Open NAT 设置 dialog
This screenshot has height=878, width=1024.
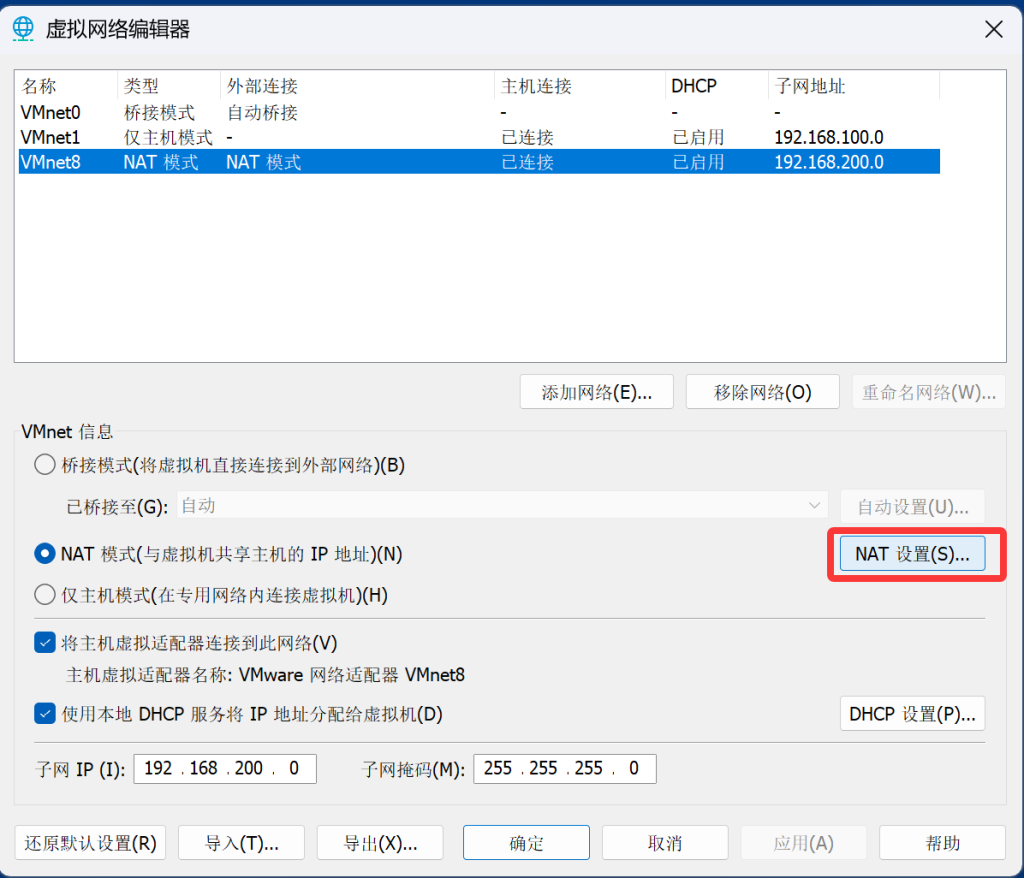(x=912, y=554)
